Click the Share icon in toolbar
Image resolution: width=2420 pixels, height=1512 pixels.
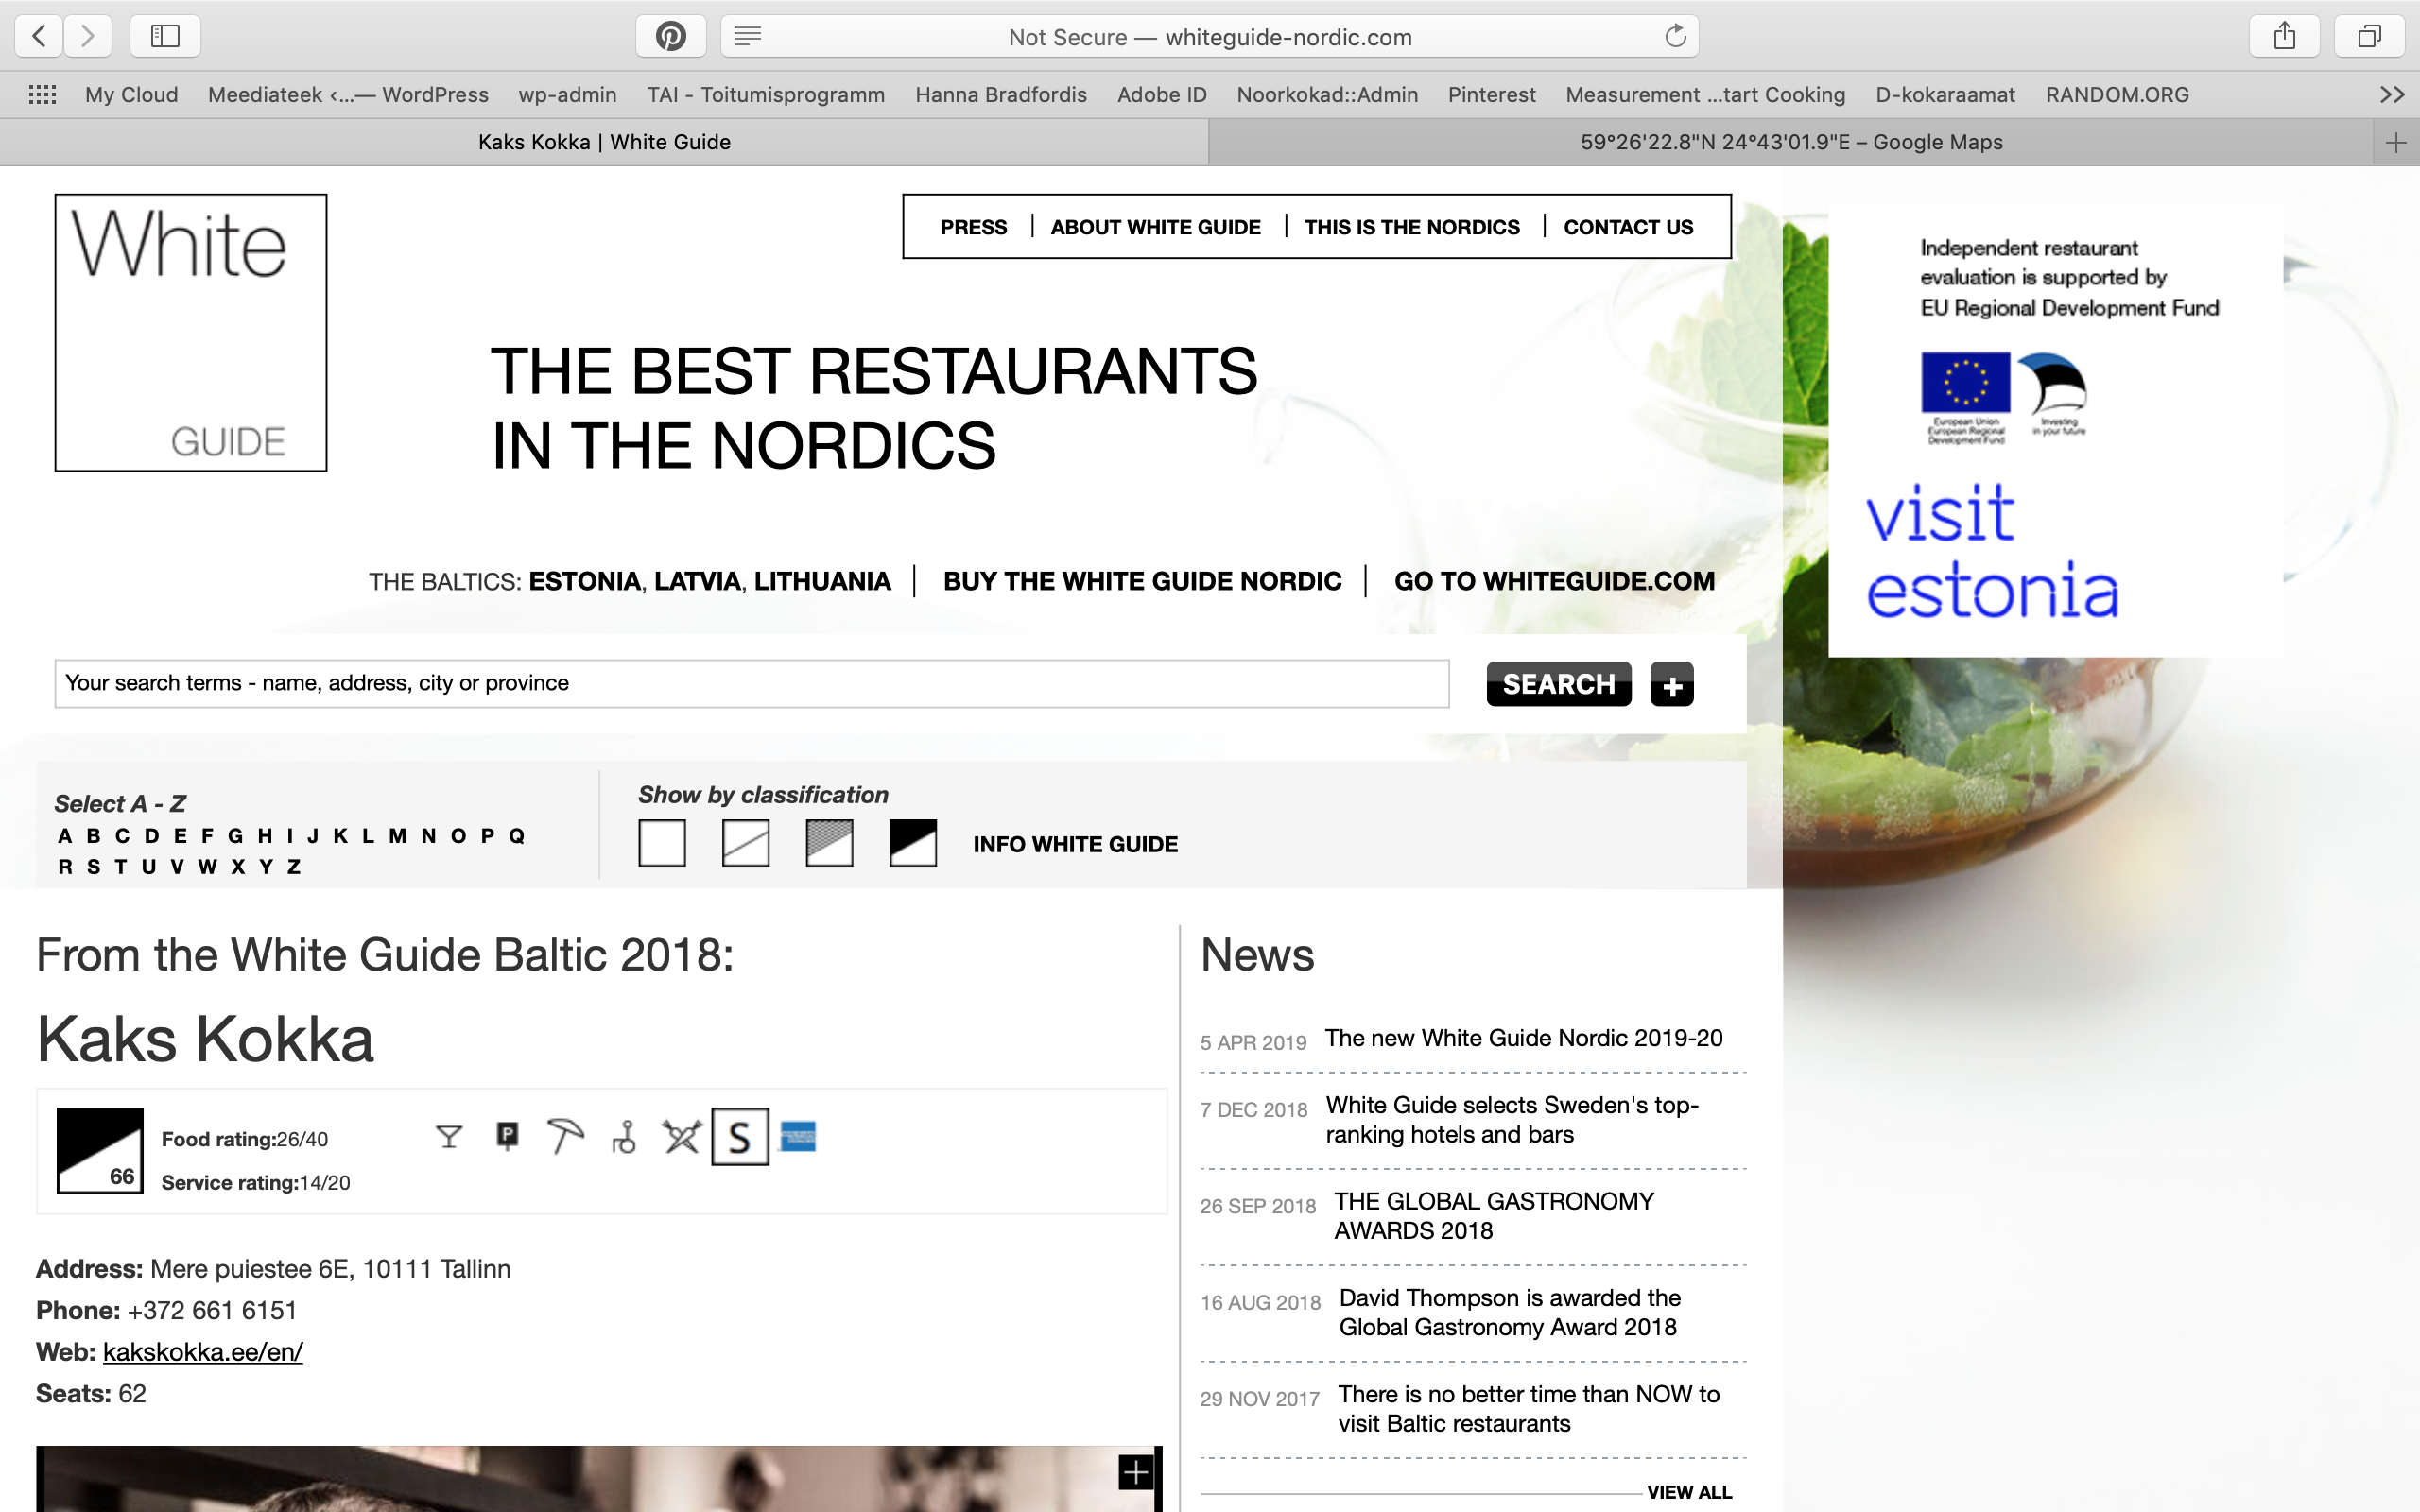pyautogui.click(x=2284, y=37)
